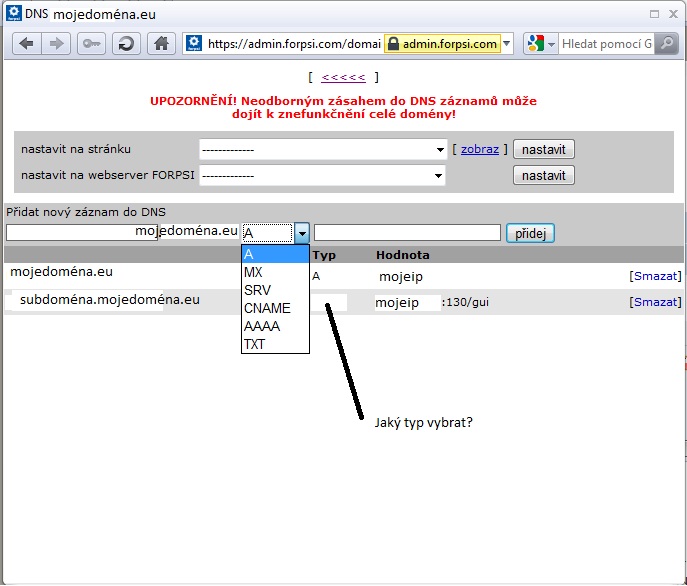
Task: Click the browser Forward arrow button
Action: click(56, 44)
